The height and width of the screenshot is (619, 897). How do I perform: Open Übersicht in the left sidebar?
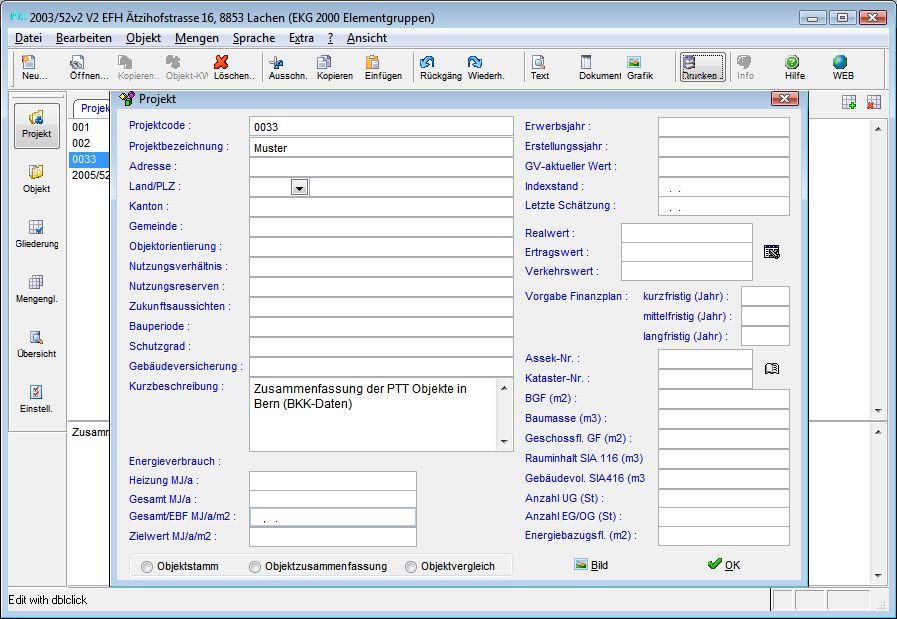tap(37, 344)
